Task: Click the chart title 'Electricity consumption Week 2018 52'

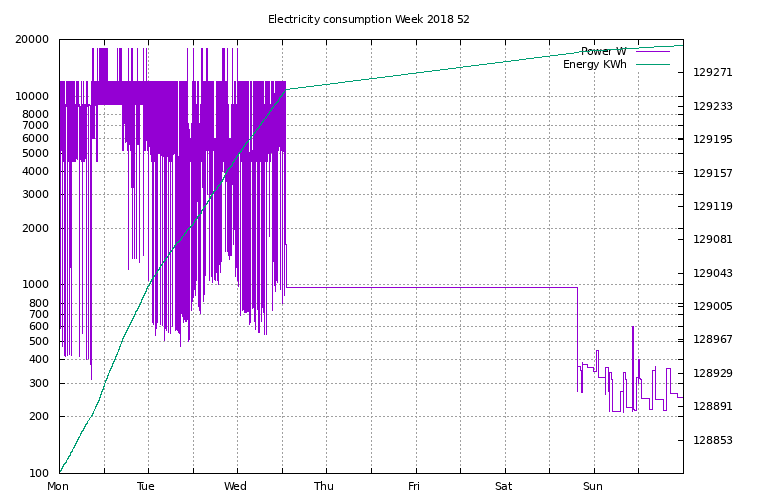Action: [368, 20]
